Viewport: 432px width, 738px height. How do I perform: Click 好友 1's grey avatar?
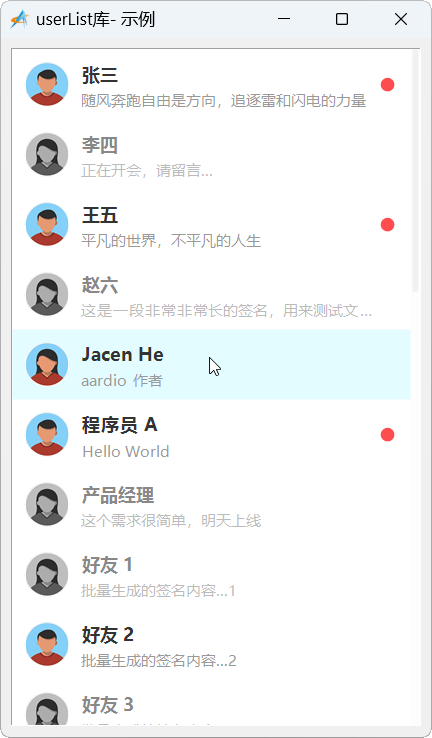pyautogui.click(x=47, y=575)
